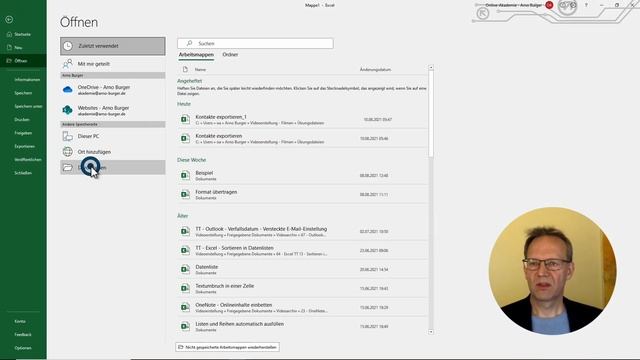The image size is (640, 360).
Task: Click Nicht gespeicherte Arbeitsmappen wiederherstellen
Action: 227,347
